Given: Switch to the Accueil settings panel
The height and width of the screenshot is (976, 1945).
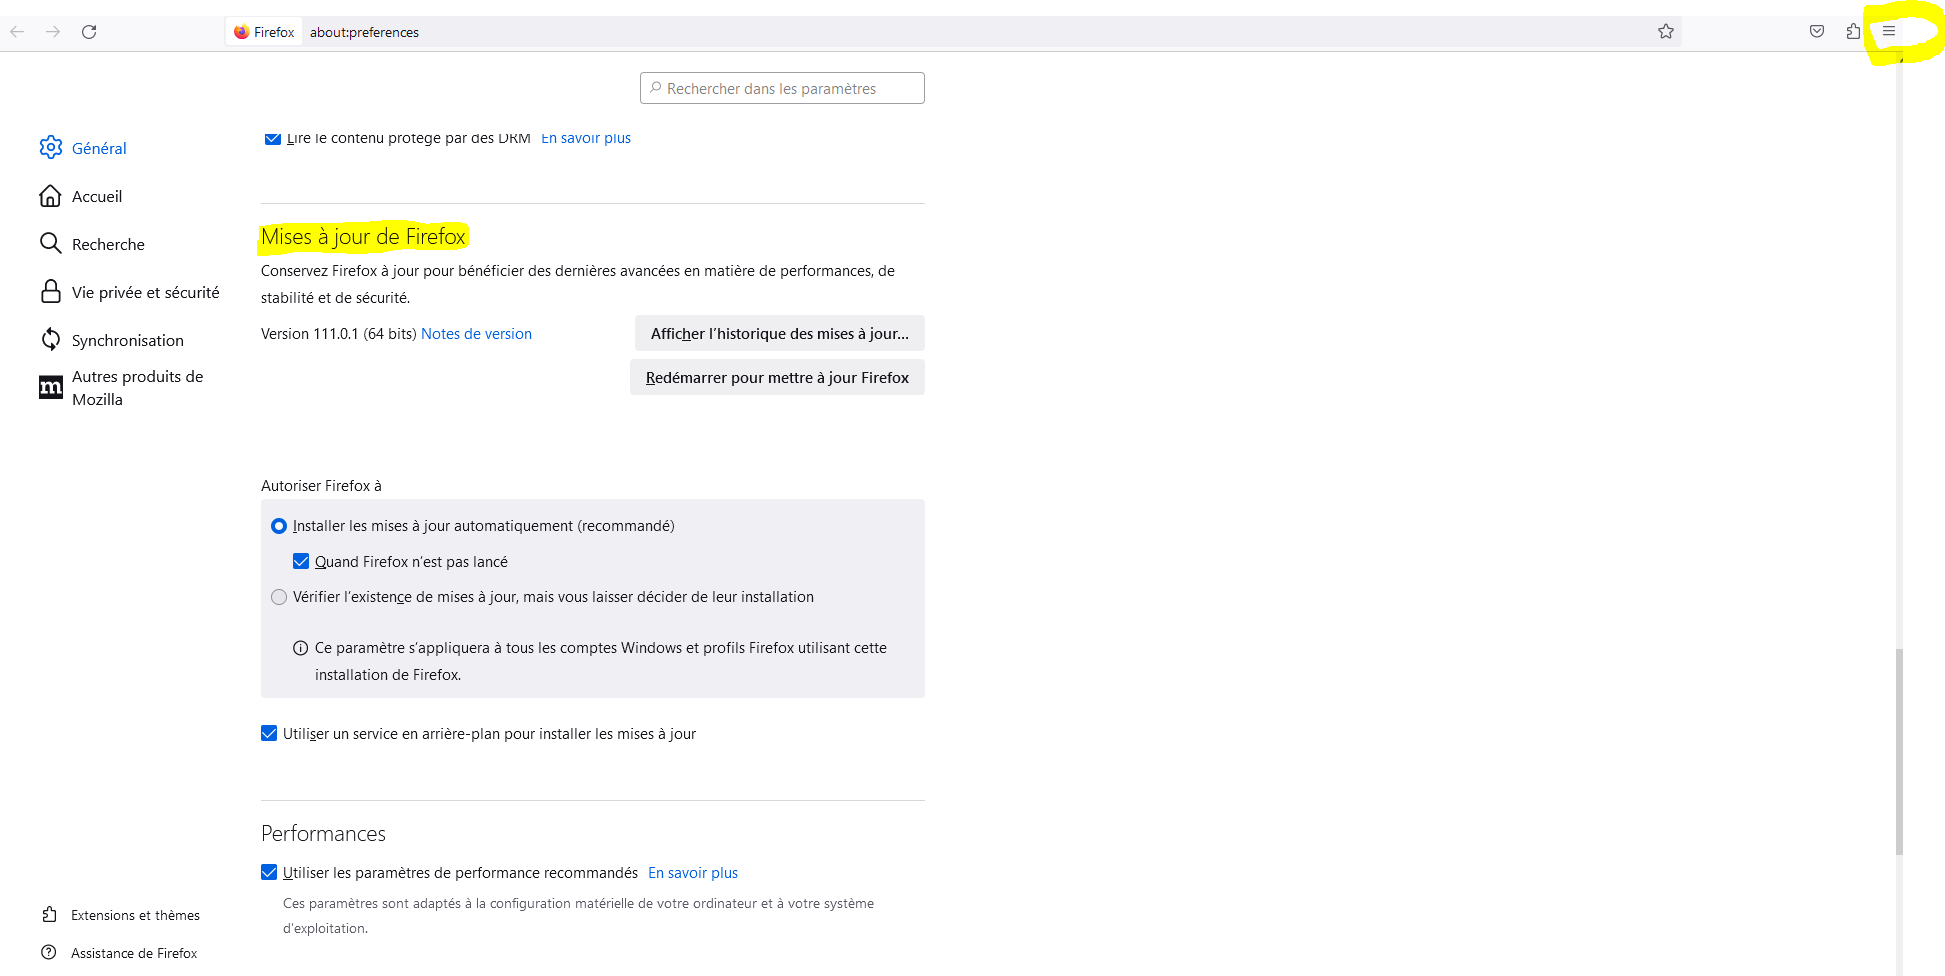Looking at the screenshot, I should (x=97, y=196).
